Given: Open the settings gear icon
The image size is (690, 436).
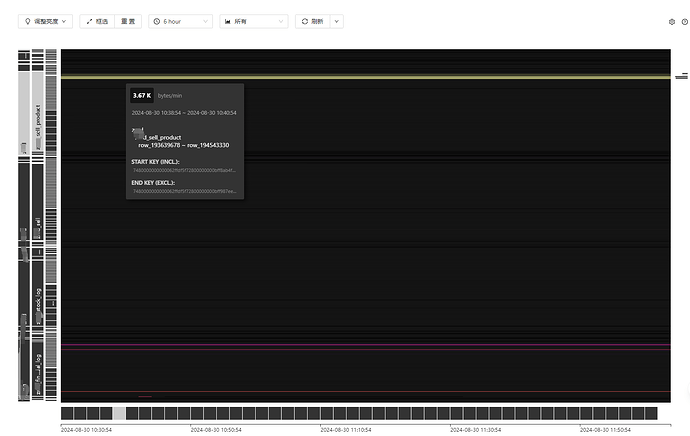Looking at the screenshot, I should [x=672, y=22].
